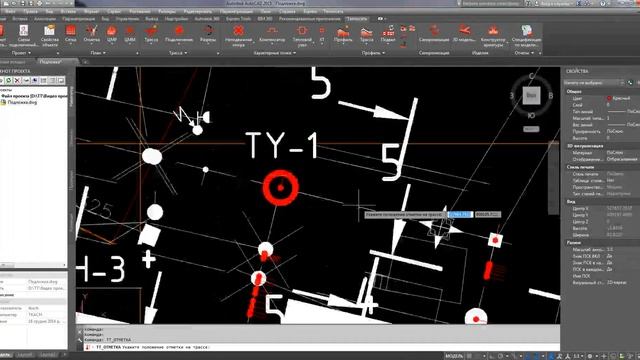Viewport: 640px width, 360px height.
Task: Open the 3D модель tool
Action: pos(464,33)
